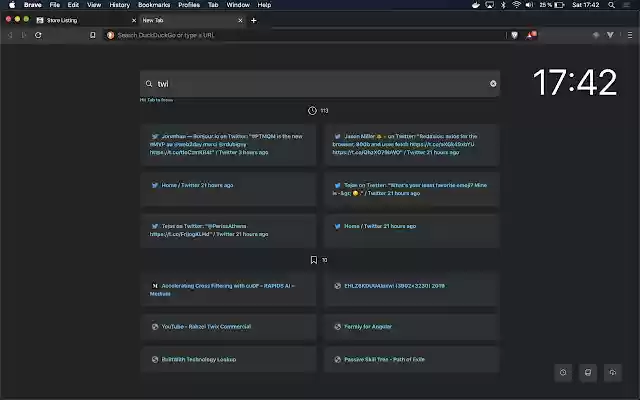Image resolution: width=640 pixels, height=400 pixels.
Task: Open 'BuiltWith Technology Lookup' bookmark
Action: [x=228, y=359]
